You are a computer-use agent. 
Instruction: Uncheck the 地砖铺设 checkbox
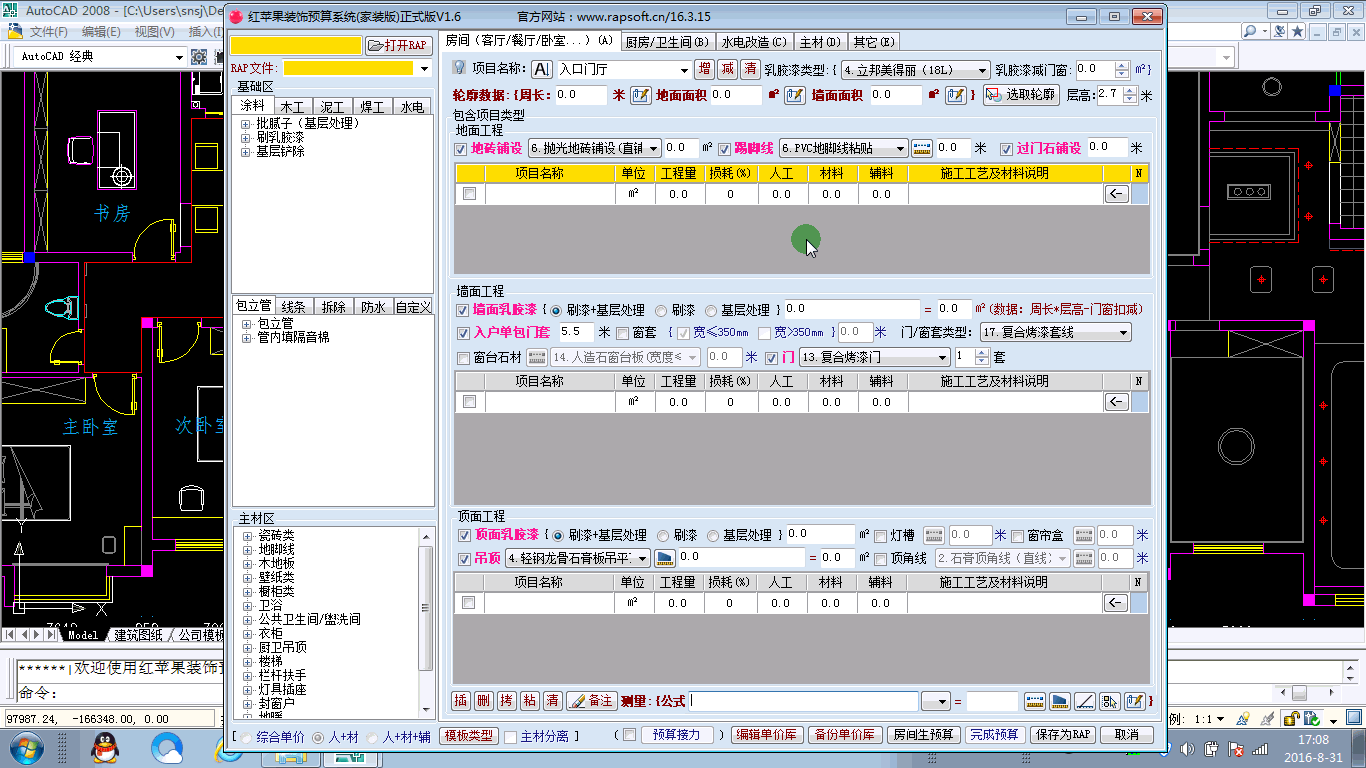(461, 149)
